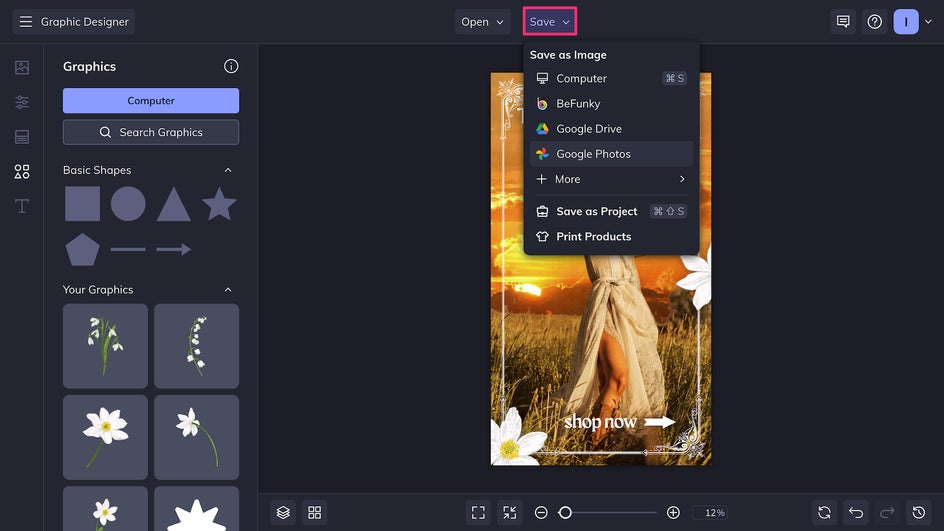This screenshot has width=944, height=531.
Task: Redo the last action
Action: pyautogui.click(x=887, y=512)
